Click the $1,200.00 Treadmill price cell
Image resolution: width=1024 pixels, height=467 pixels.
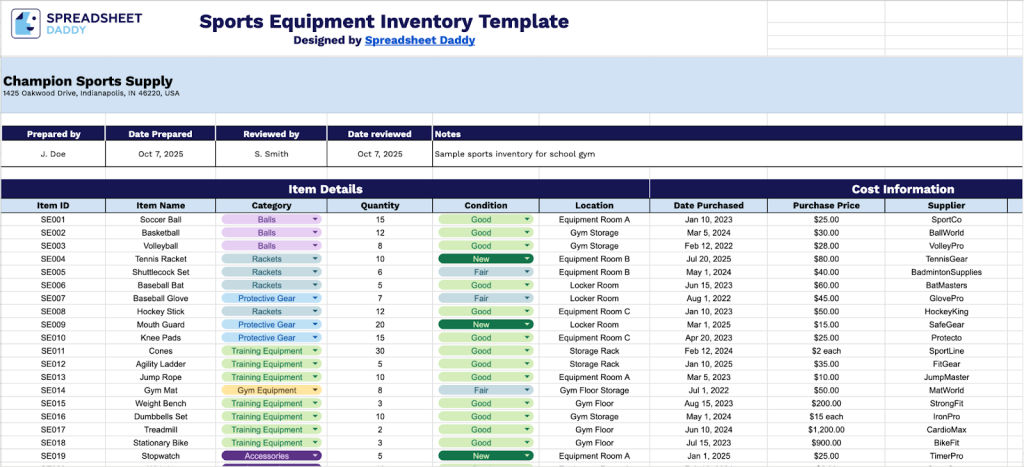coord(826,430)
